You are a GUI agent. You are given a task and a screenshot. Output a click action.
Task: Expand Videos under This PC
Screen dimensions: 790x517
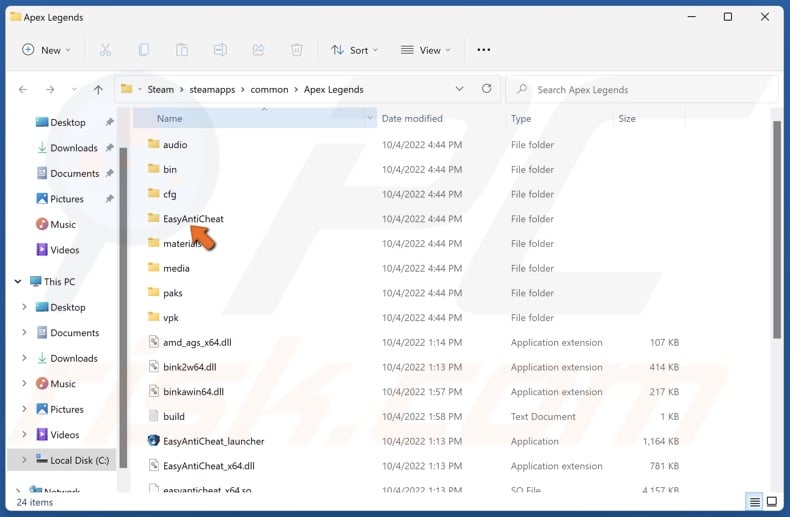(x=24, y=434)
